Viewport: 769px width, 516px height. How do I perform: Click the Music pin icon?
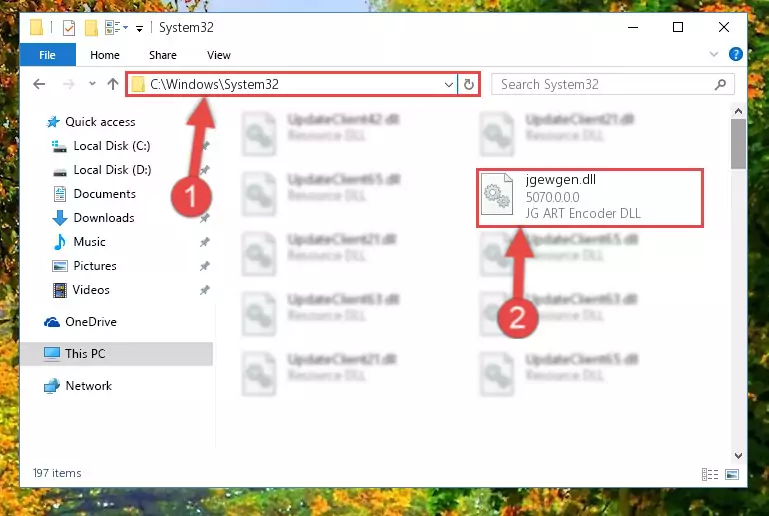pos(205,242)
